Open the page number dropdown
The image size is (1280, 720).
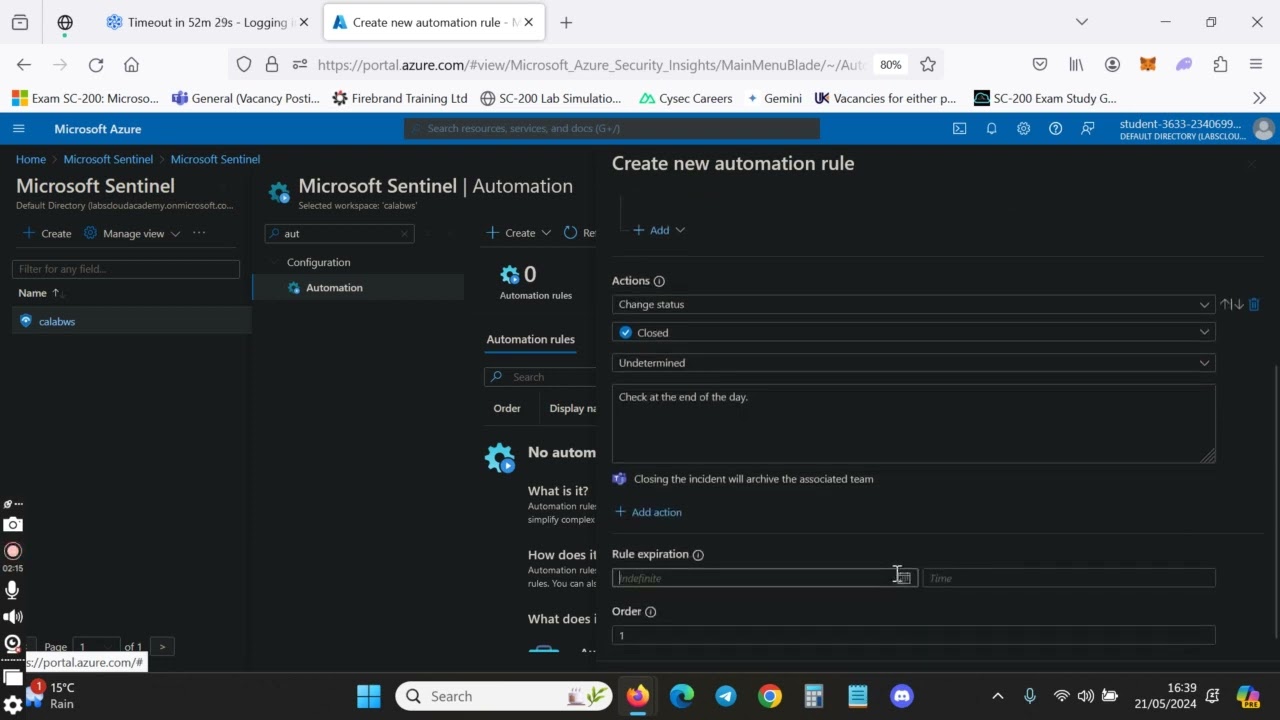click(x=96, y=647)
